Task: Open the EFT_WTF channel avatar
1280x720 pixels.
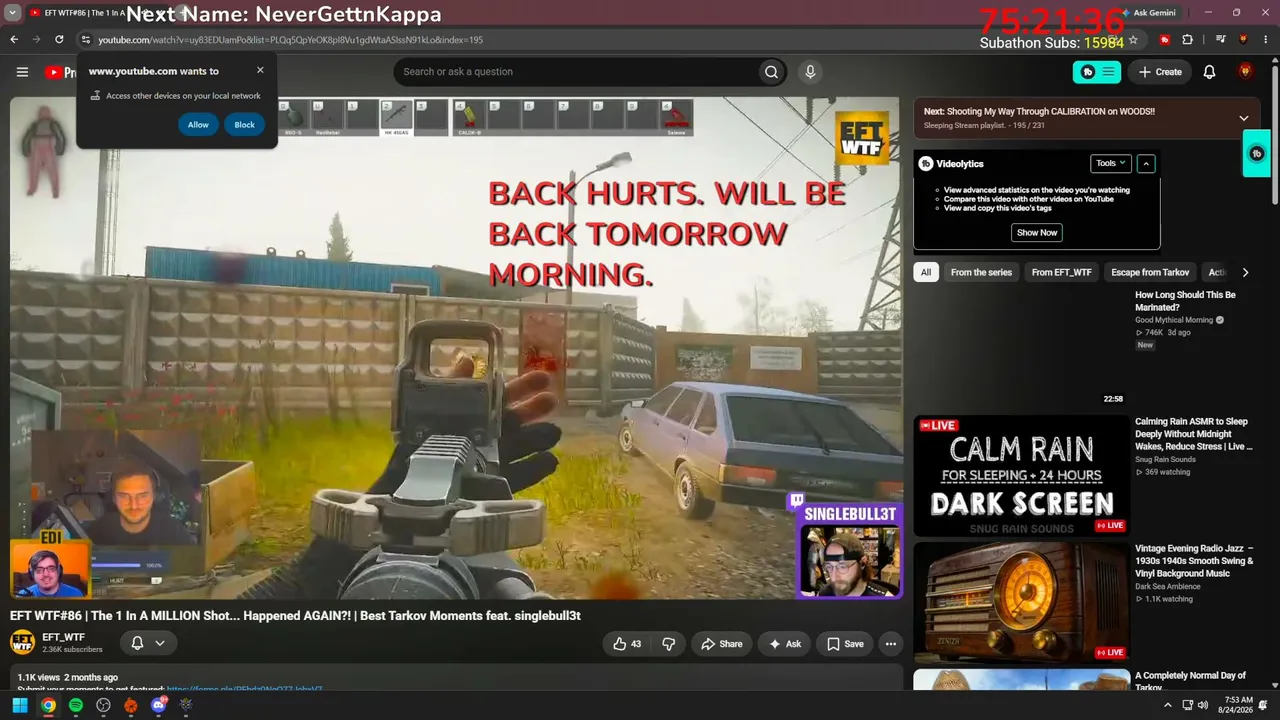Action: (23, 642)
